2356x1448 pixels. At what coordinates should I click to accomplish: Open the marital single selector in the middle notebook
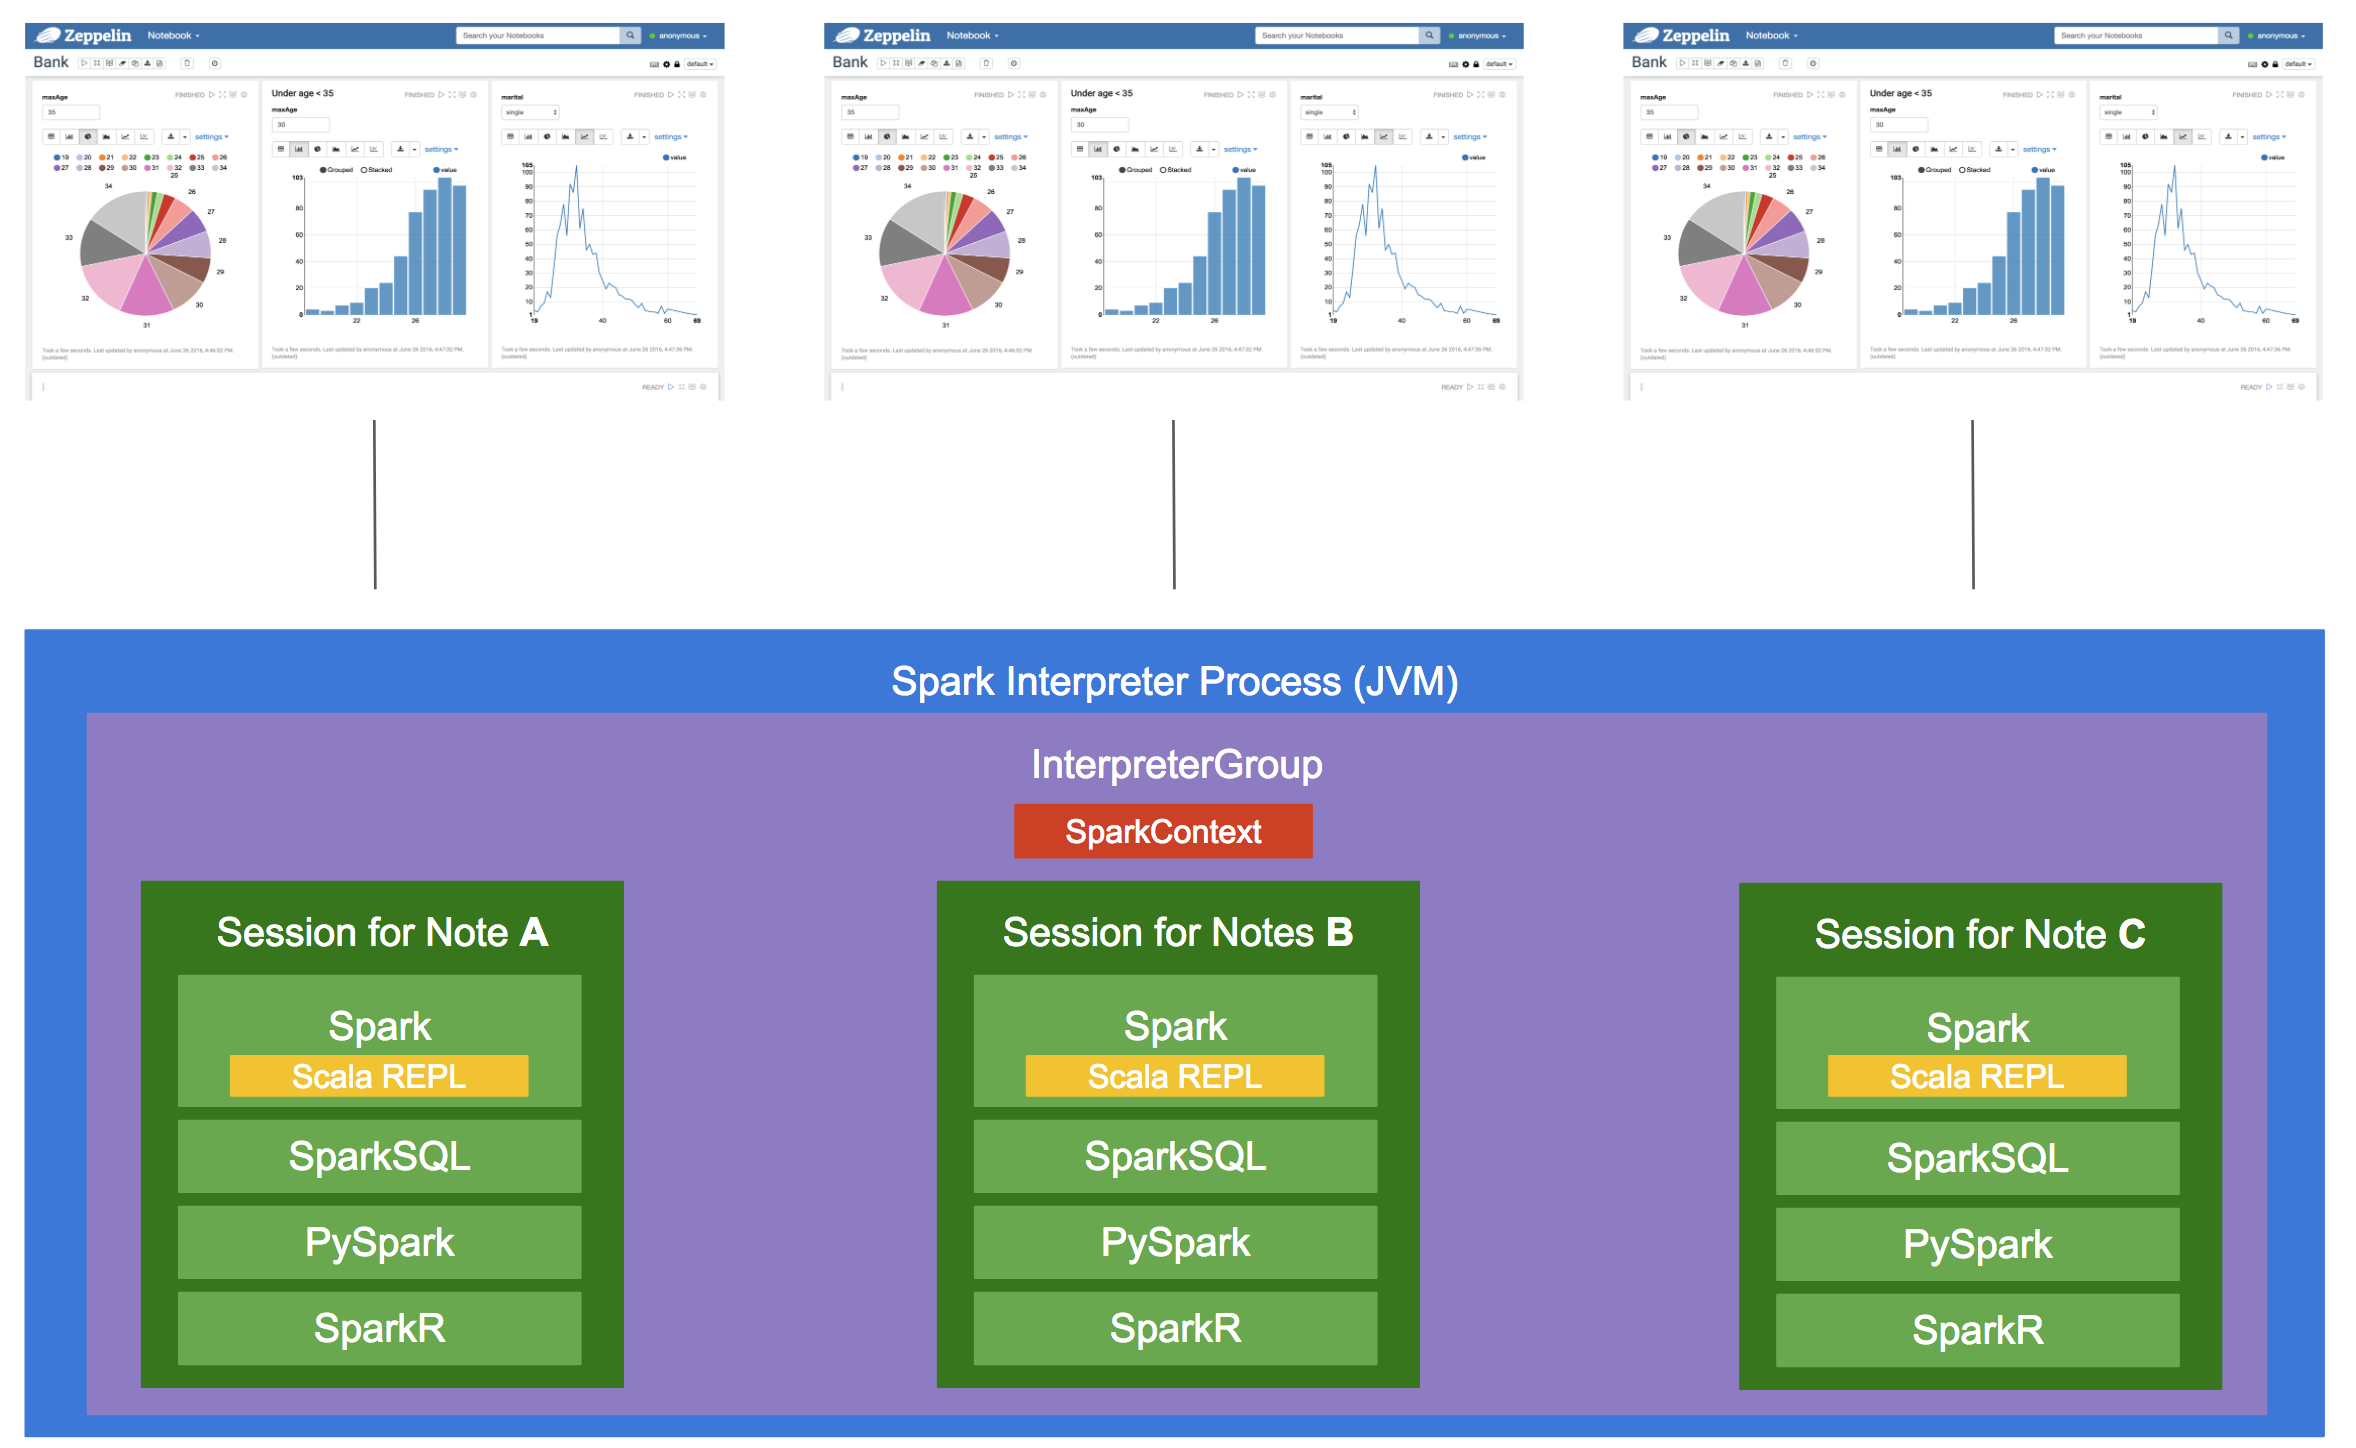[1328, 112]
